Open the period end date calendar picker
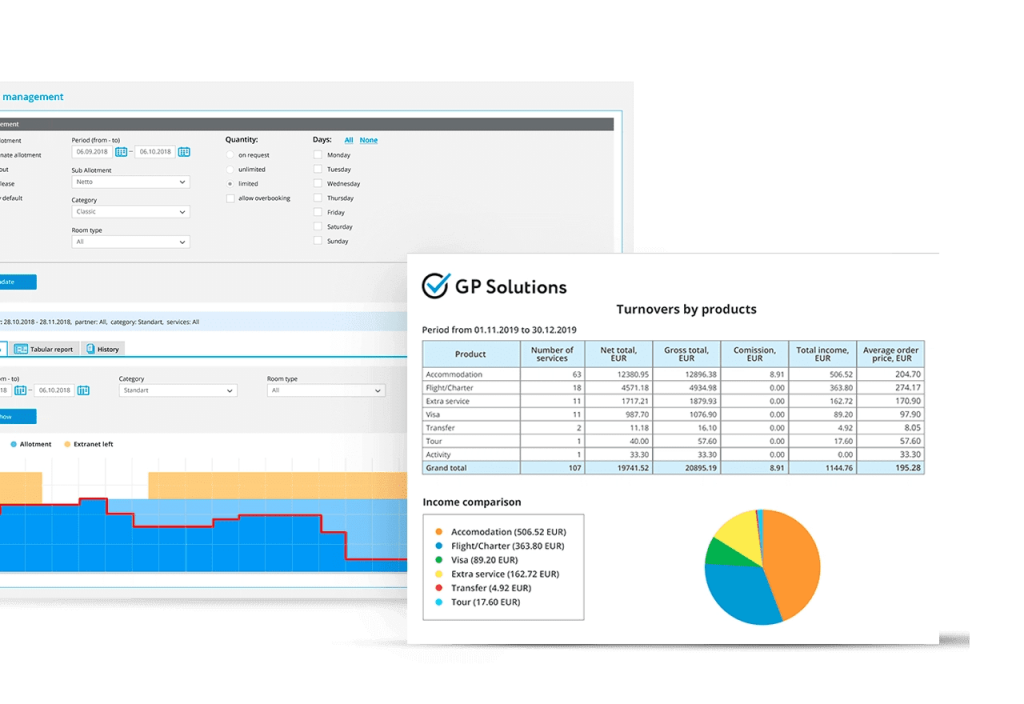 (x=184, y=152)
